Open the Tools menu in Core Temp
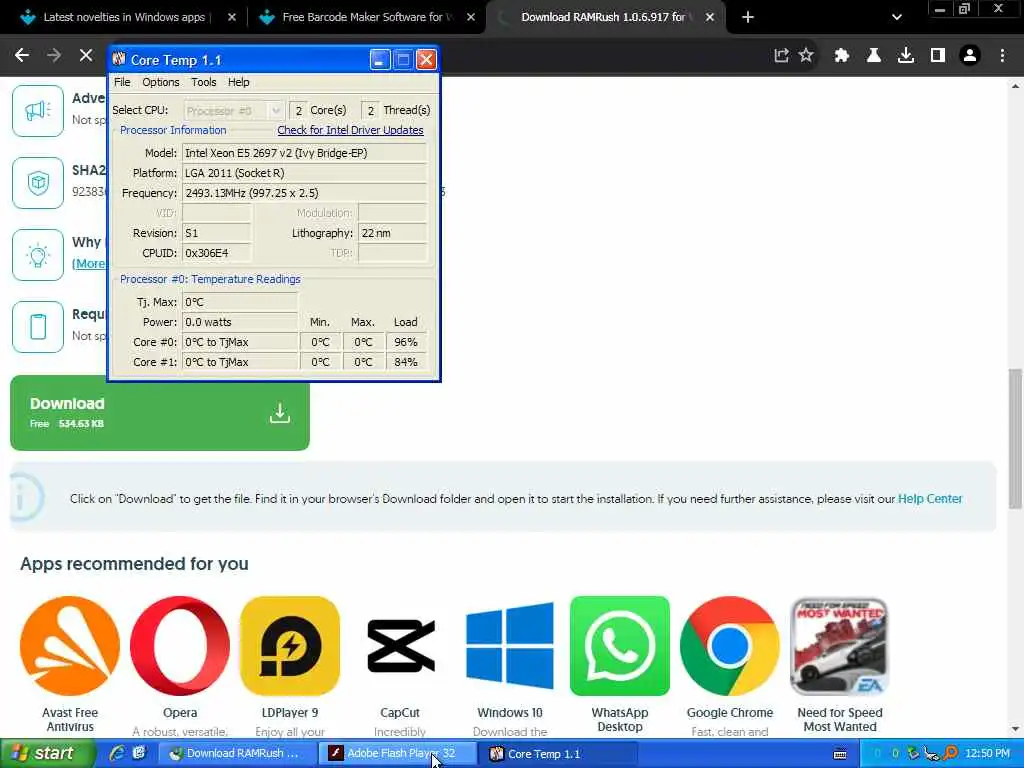Viewport: 1024px width, 768px height. pos(203,82)
